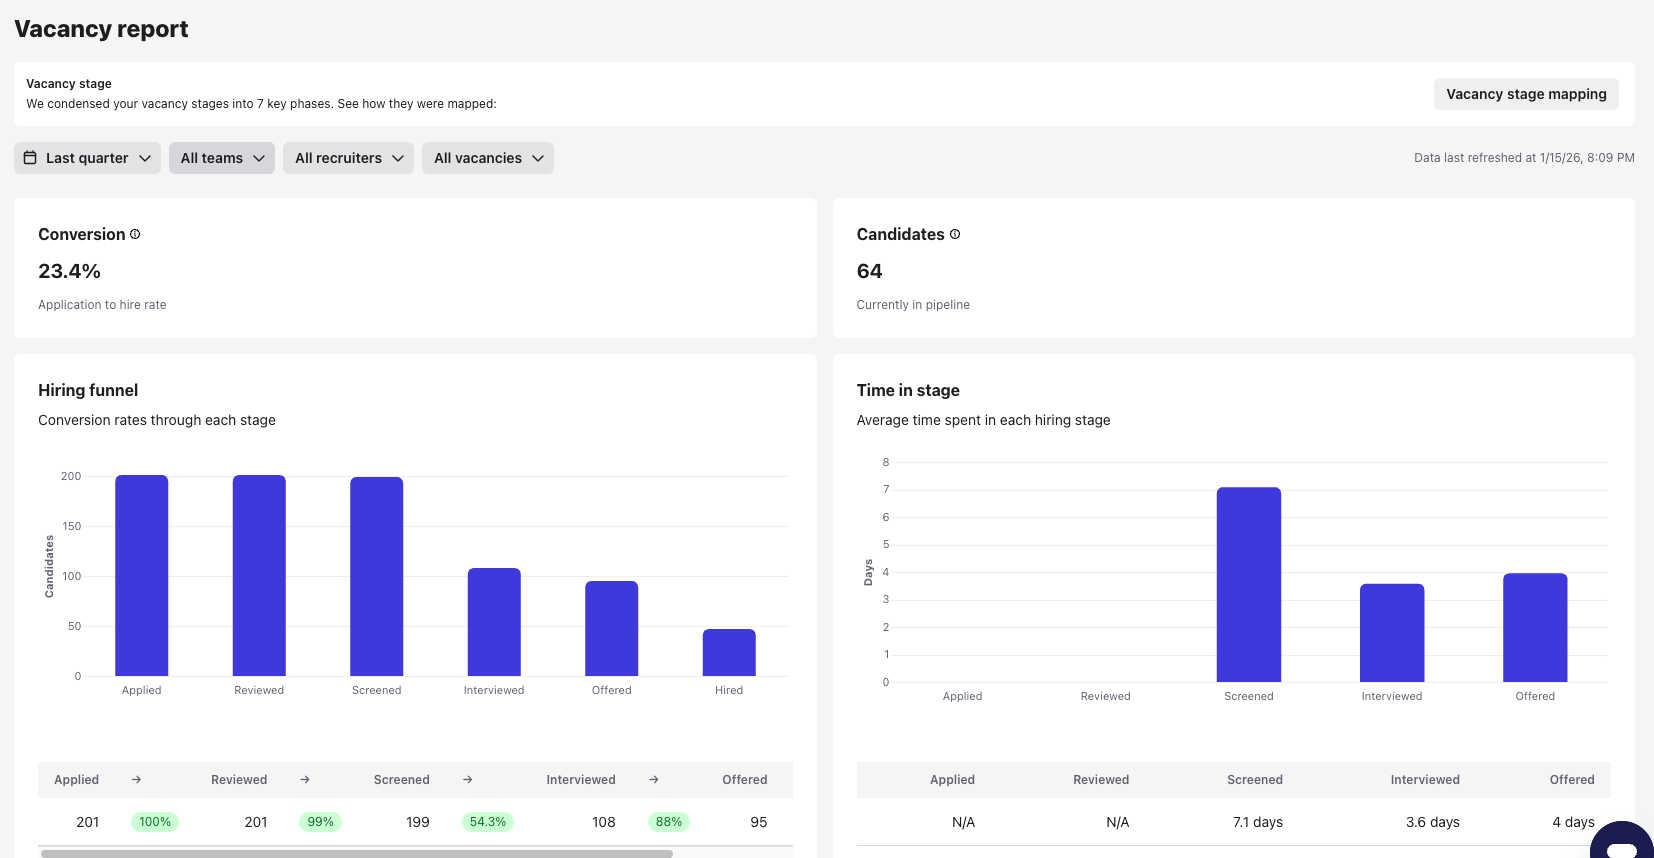
Task: Open the chat widget bubble
Action: point(1621,845)
